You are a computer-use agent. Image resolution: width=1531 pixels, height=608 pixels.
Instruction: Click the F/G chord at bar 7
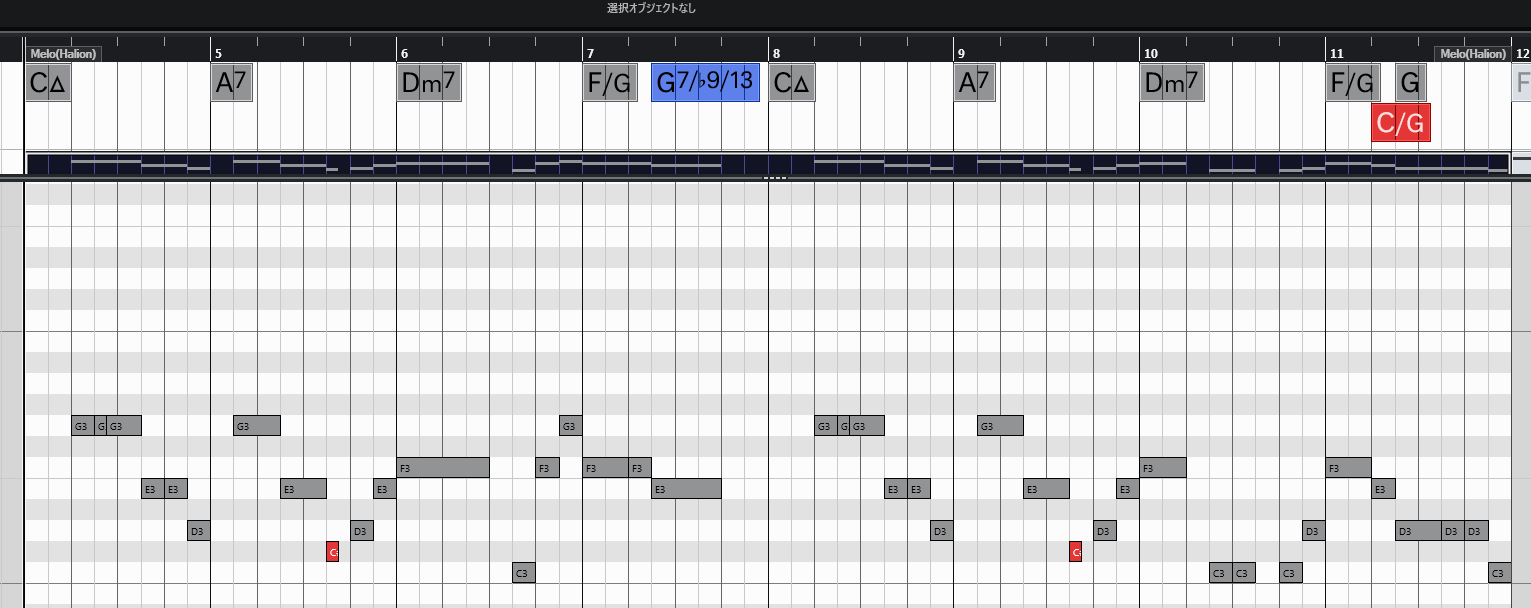point(610,82)
